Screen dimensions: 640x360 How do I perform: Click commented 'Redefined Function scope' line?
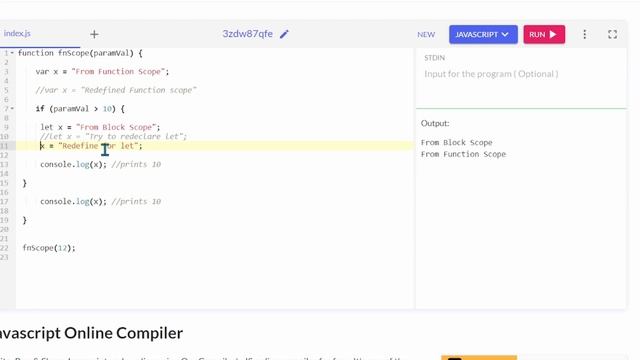pyautogui.click(x=116, y=90)
